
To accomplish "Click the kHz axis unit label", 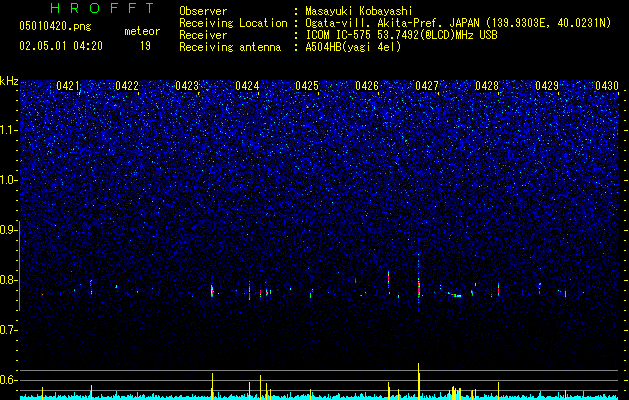I will pyautogui.click(x=9, y=81).
